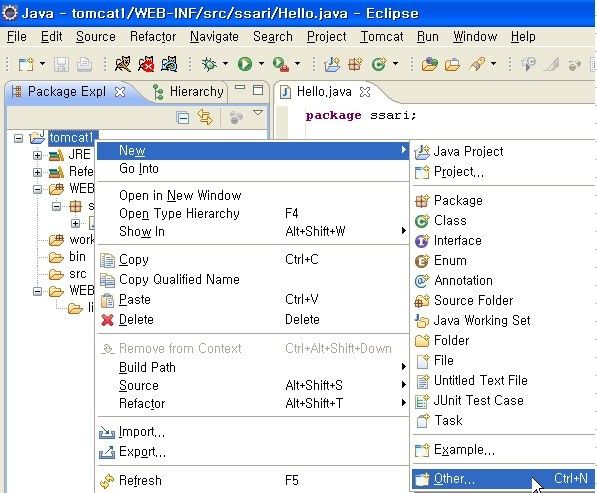Maximize the Package Explorer panel
597x493 pixels.
point(258,90)
